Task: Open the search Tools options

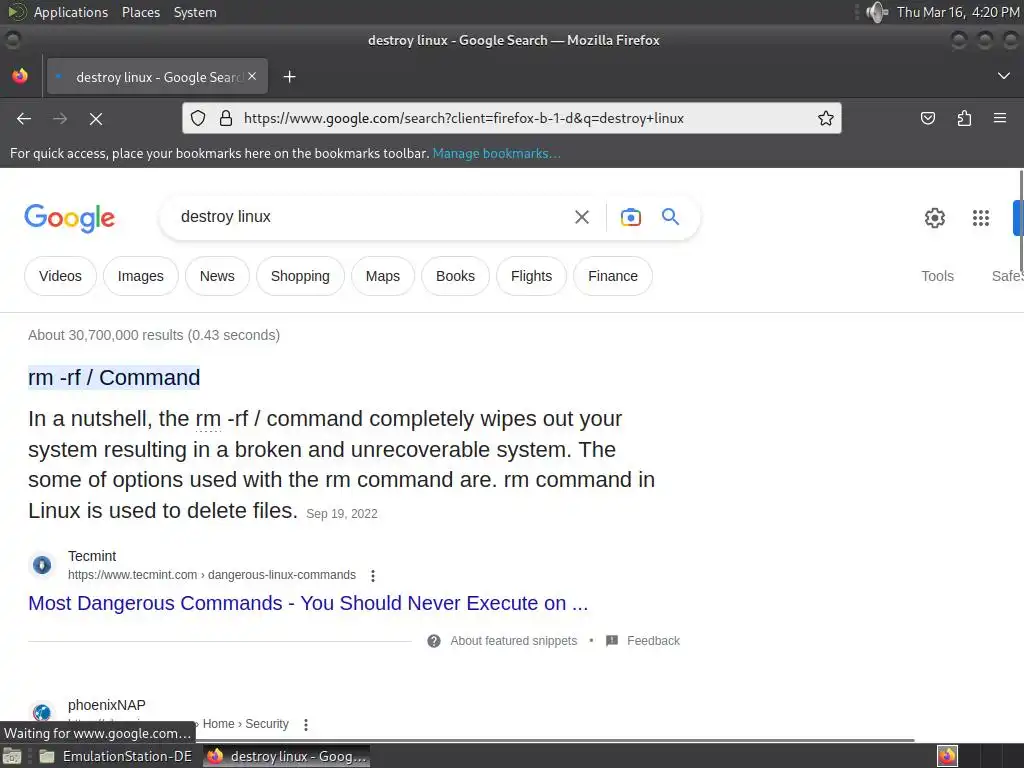Action: point(937,276)
